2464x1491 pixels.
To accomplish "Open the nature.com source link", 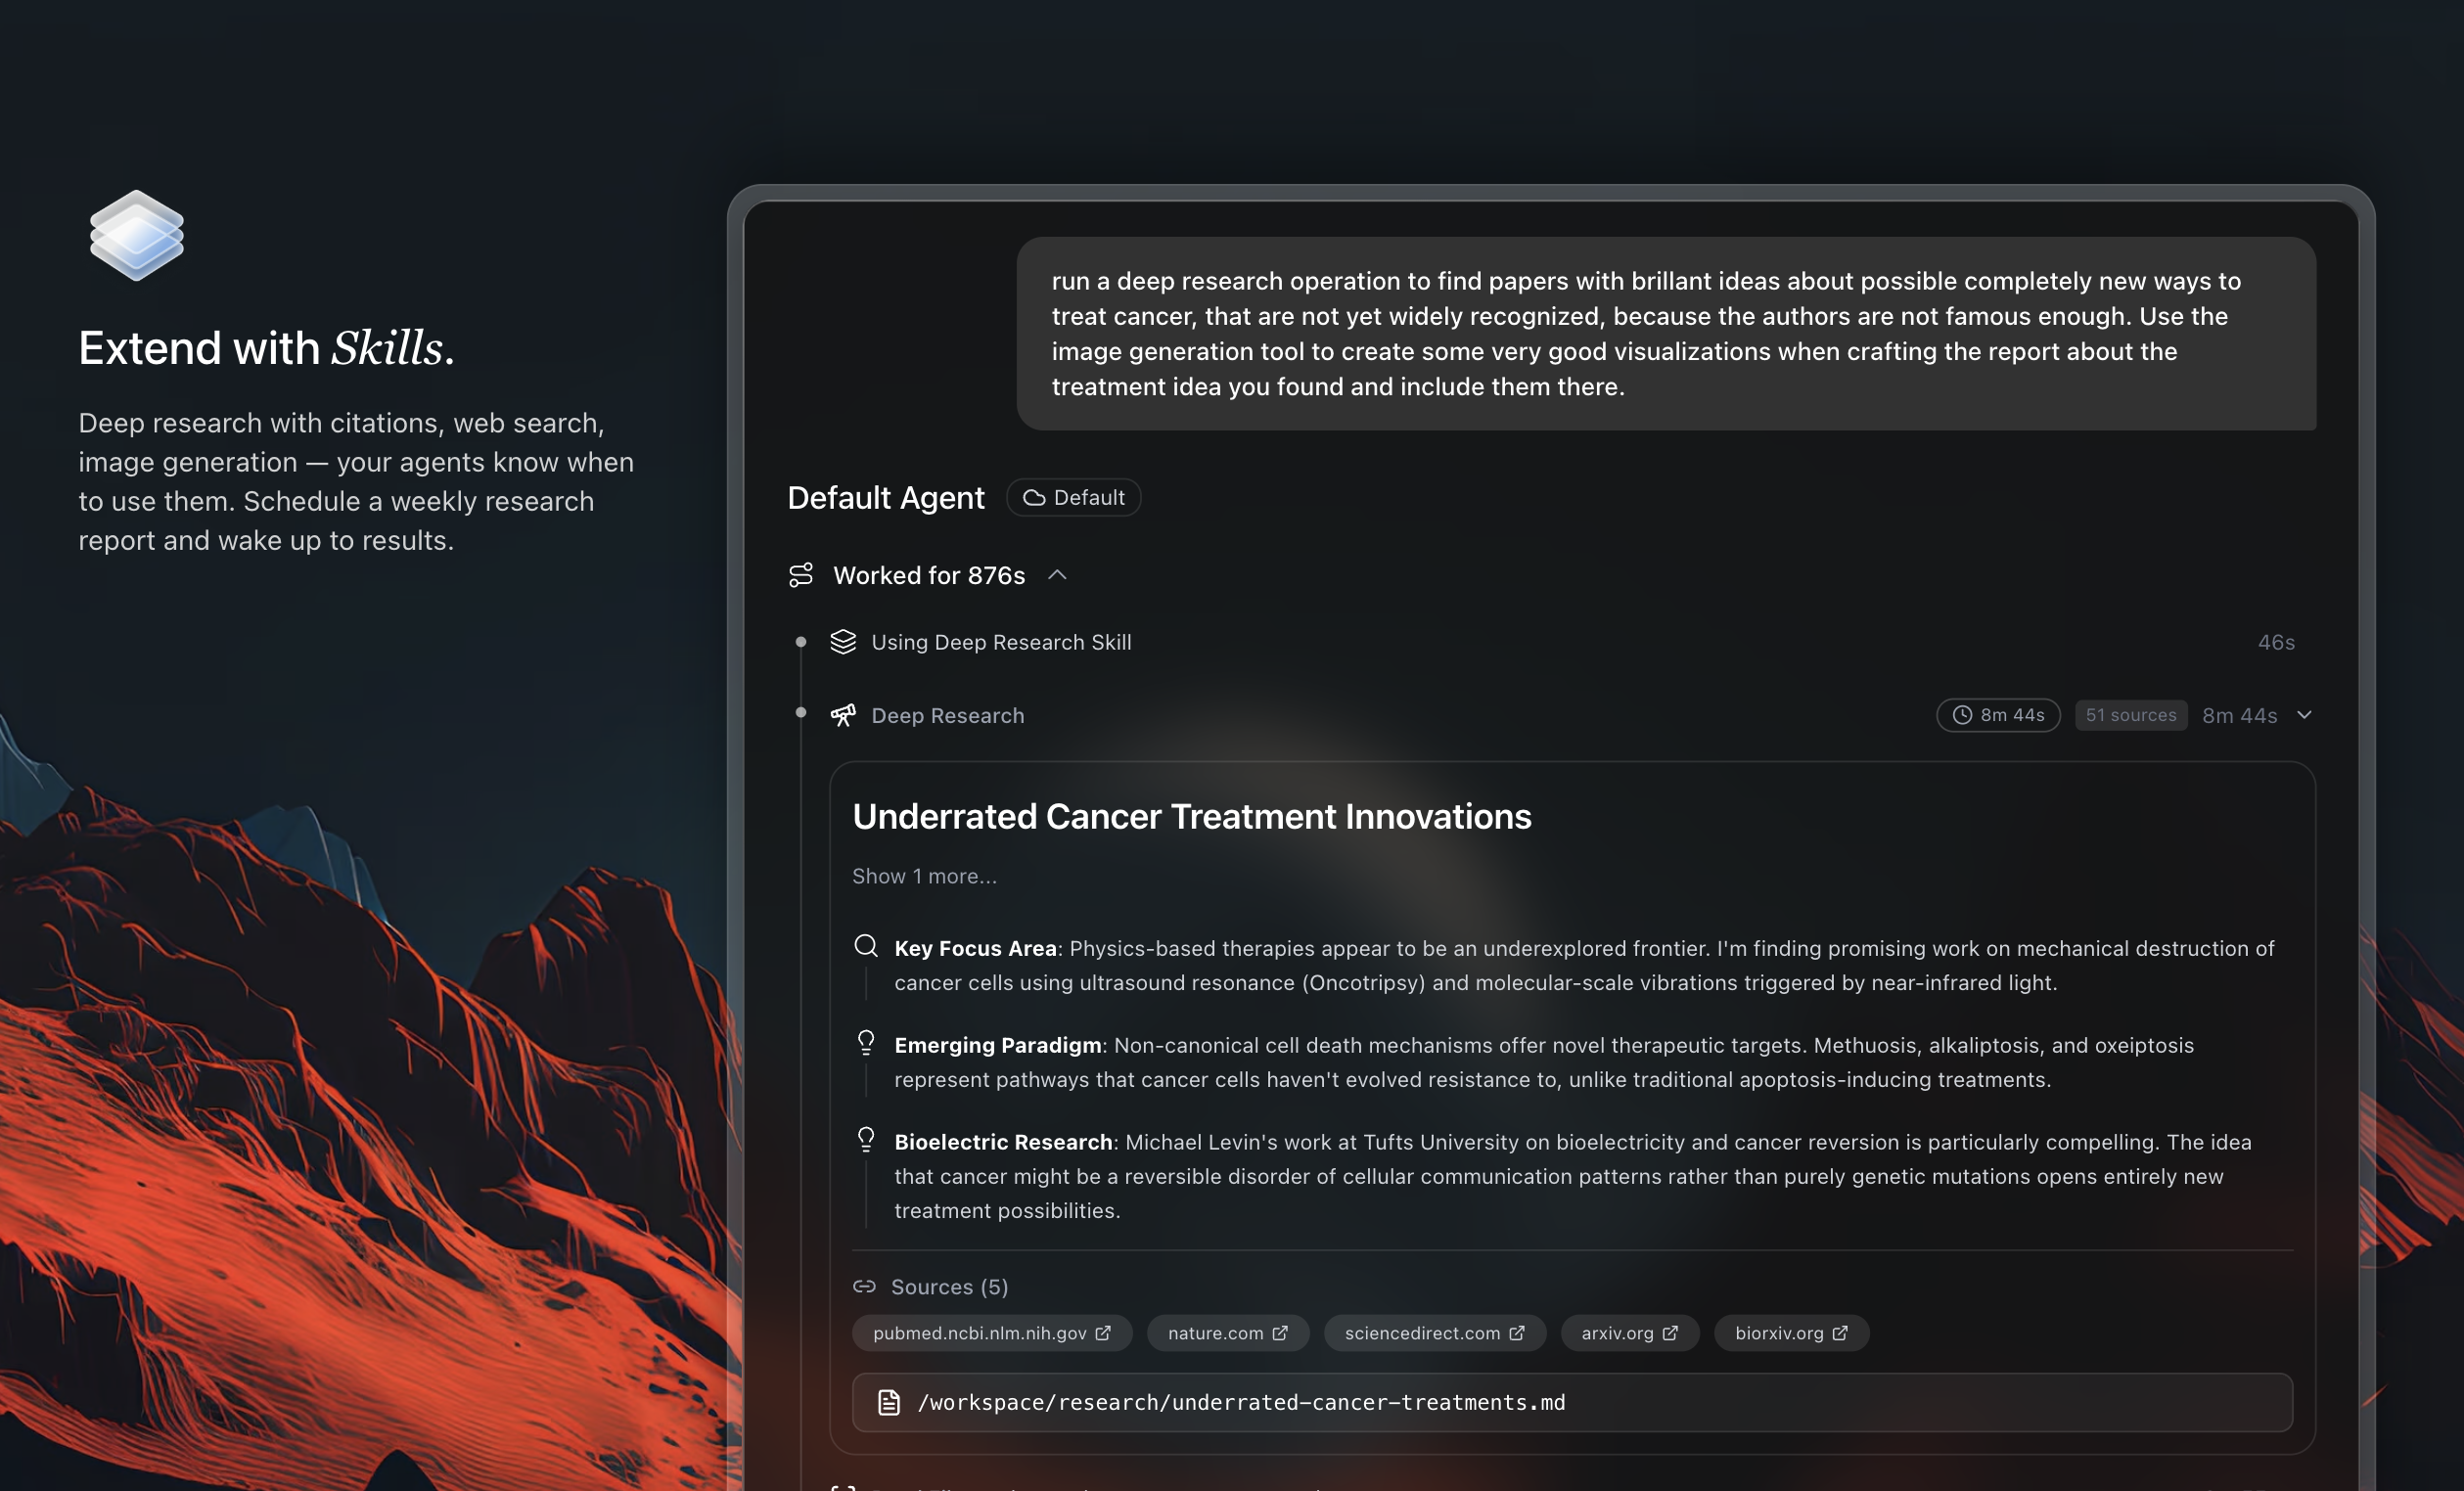I will click(1227, 1332).
